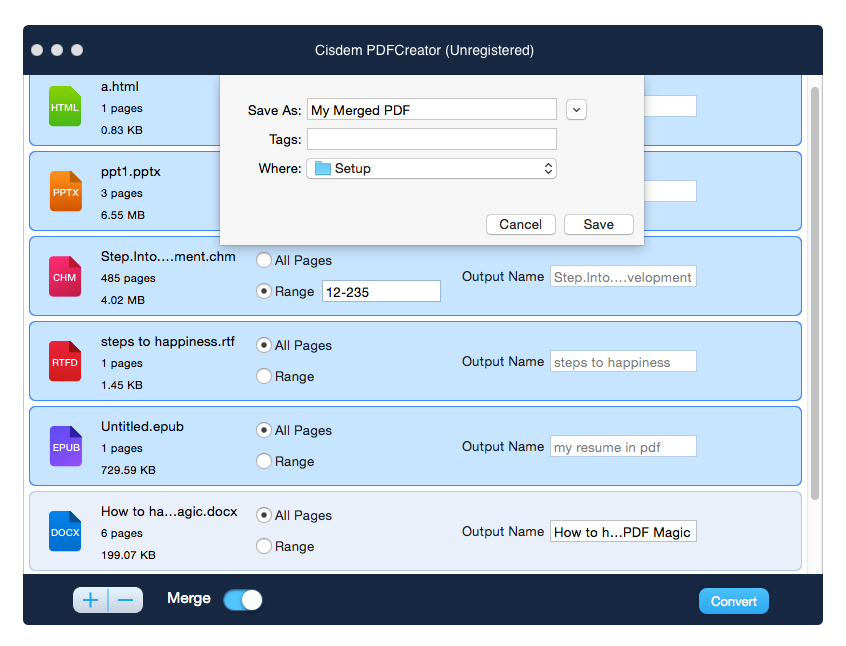Viewport: 846px width, 646px height.
Task: Click Save to confirm merged PDF name
Action: click(x=598, y=224)
